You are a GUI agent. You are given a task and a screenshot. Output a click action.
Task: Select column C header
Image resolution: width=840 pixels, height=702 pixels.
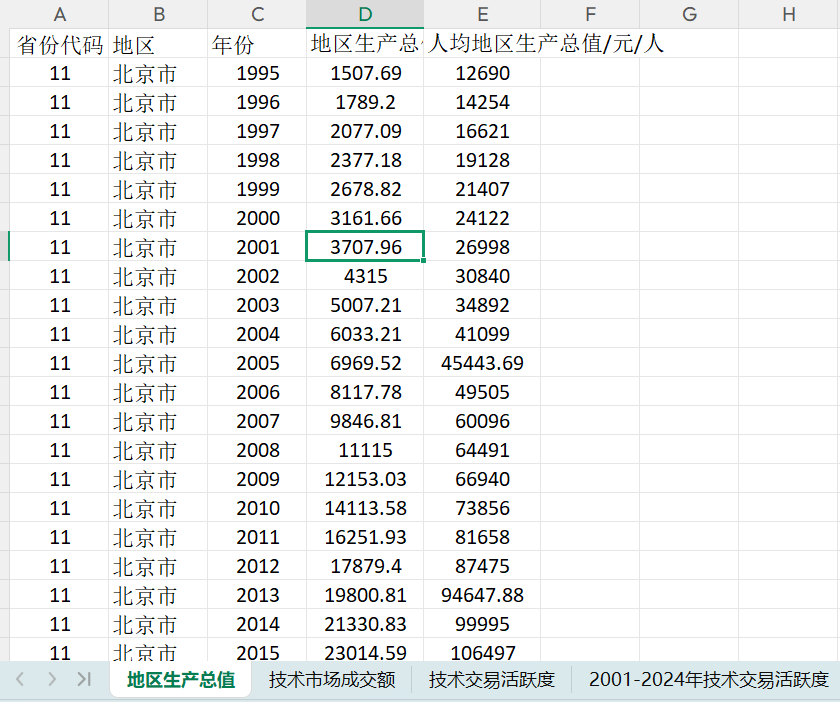pos(257,14)
